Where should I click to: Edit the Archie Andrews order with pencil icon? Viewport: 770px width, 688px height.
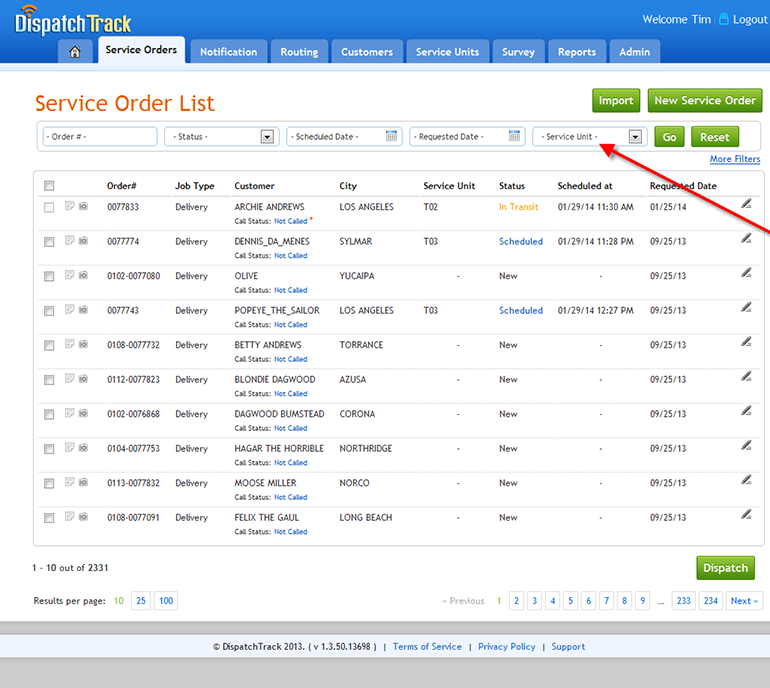click(746, 204)
